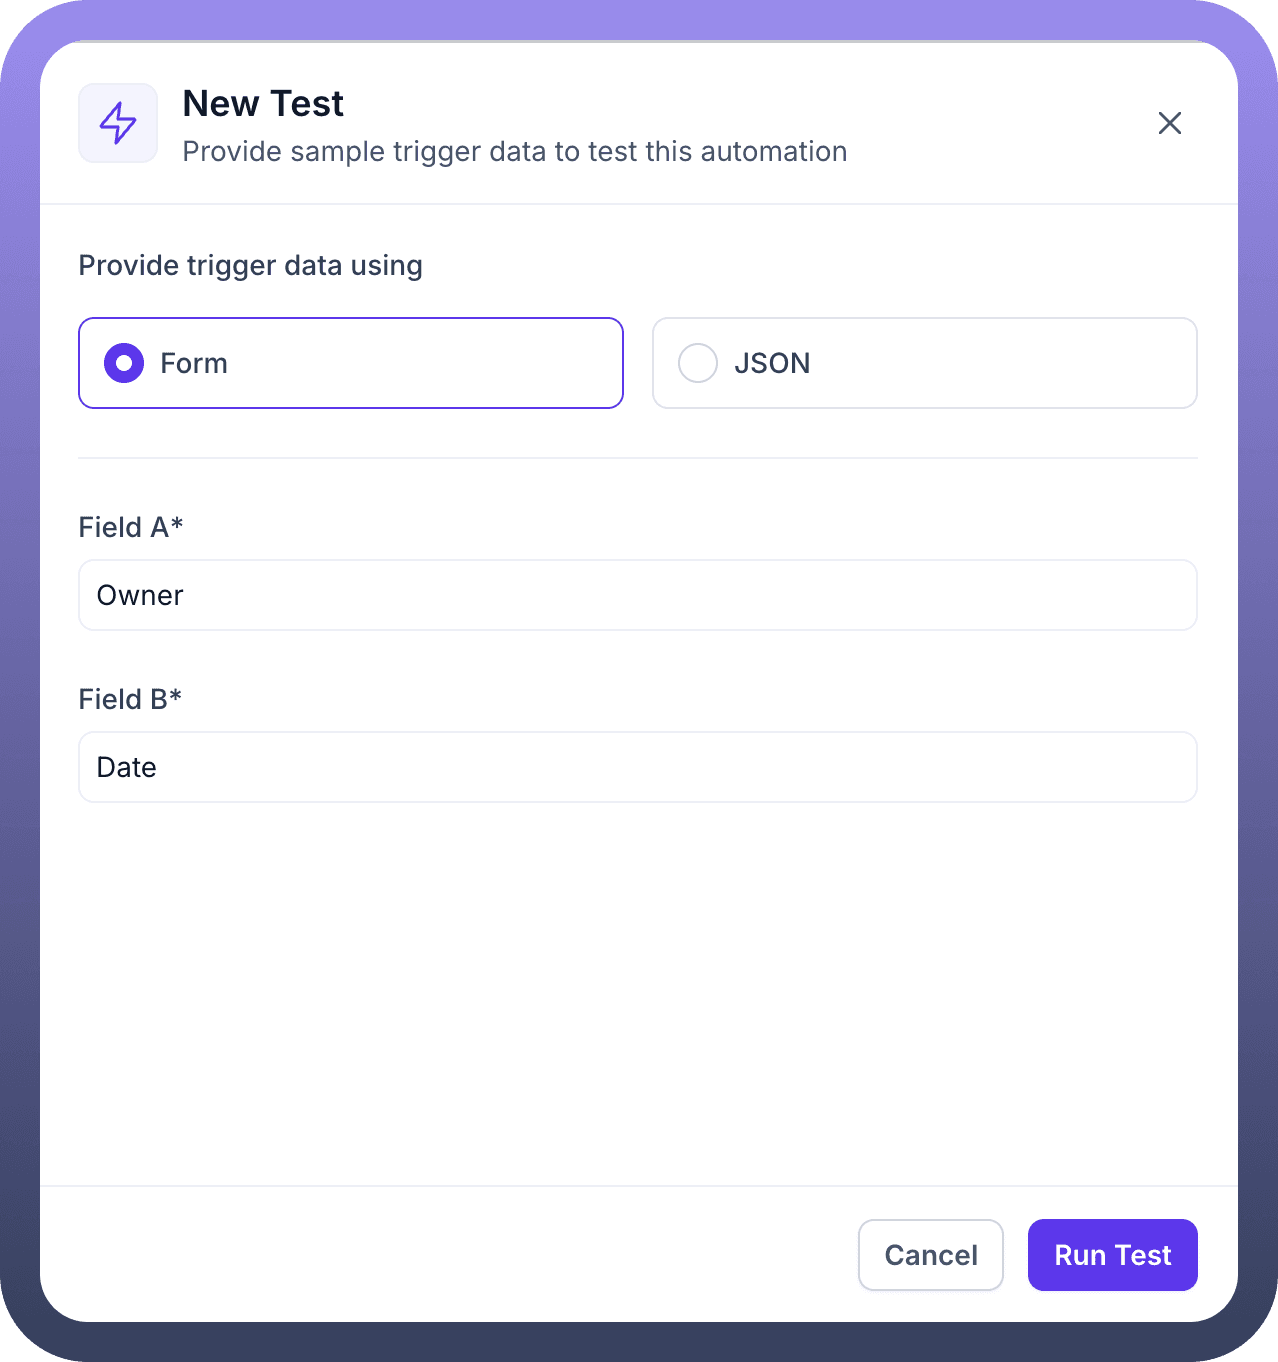Click the "Field B" label text
This screenshot has height=1362, width=1278.
(x=122, y=700)
